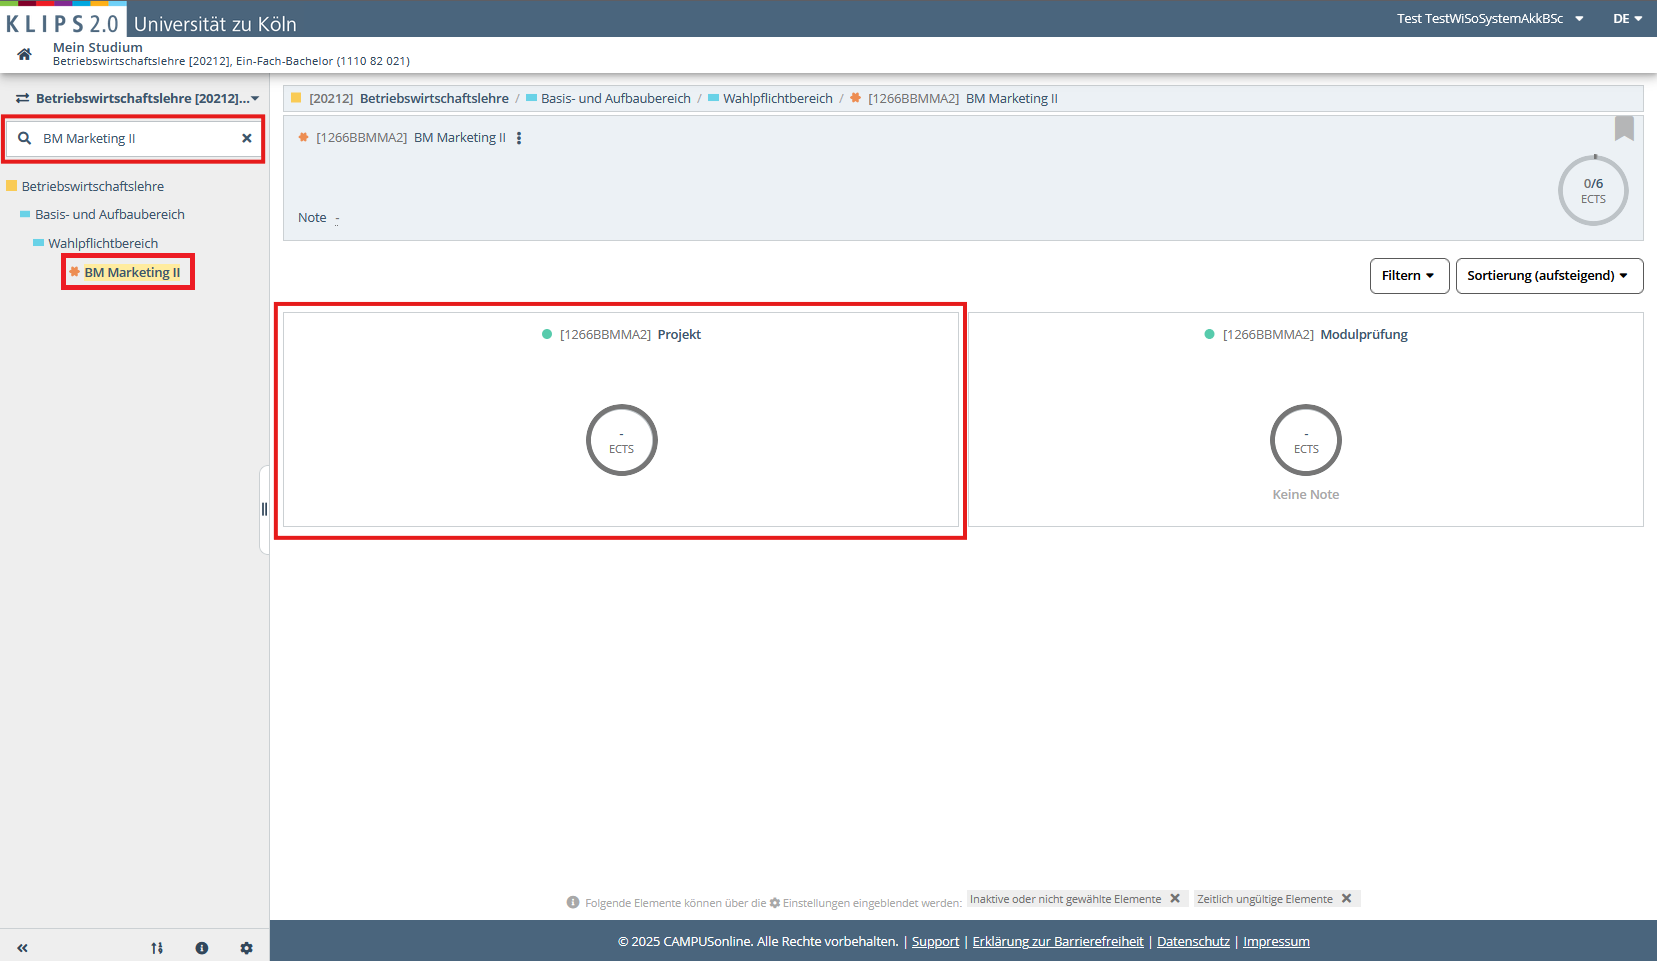Open the info icon in sidebar footer
Screen dimensions: 1657x961
(202, 948)
